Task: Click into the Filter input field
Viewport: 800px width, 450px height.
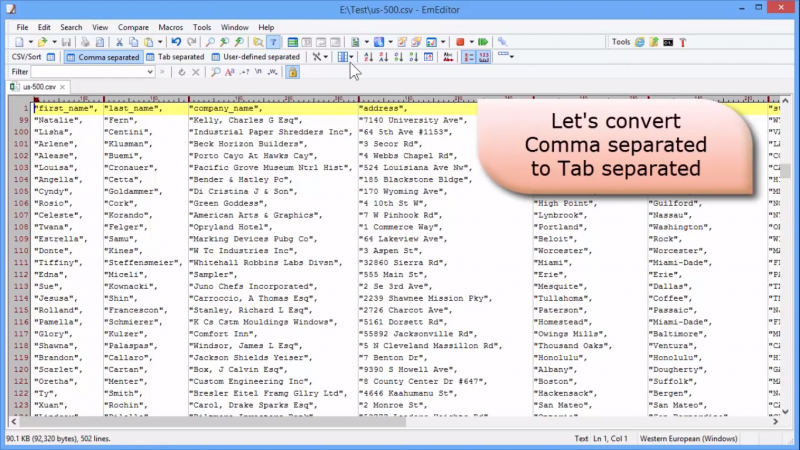Action: tap(89, 72)
